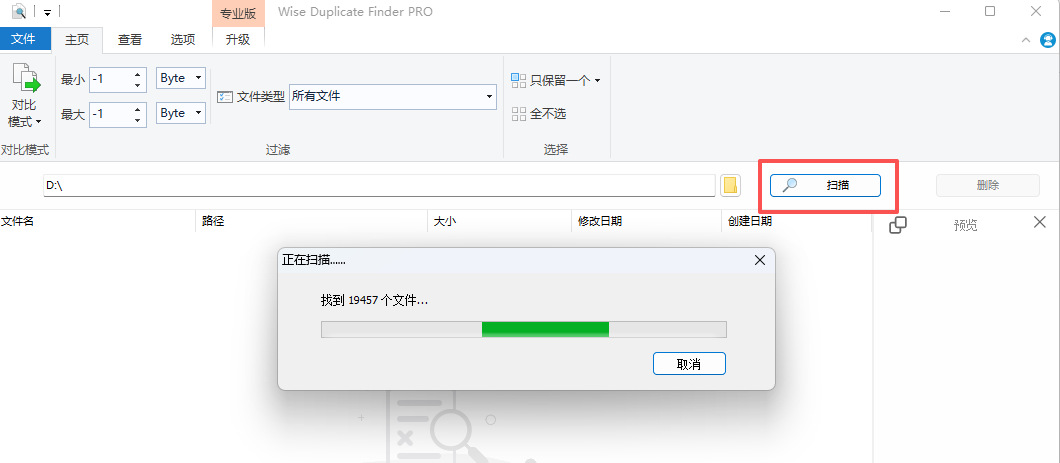The image size is (1060, 463).
Task: Cancel the scan with 取消 button
Action: tap(689, 364)
